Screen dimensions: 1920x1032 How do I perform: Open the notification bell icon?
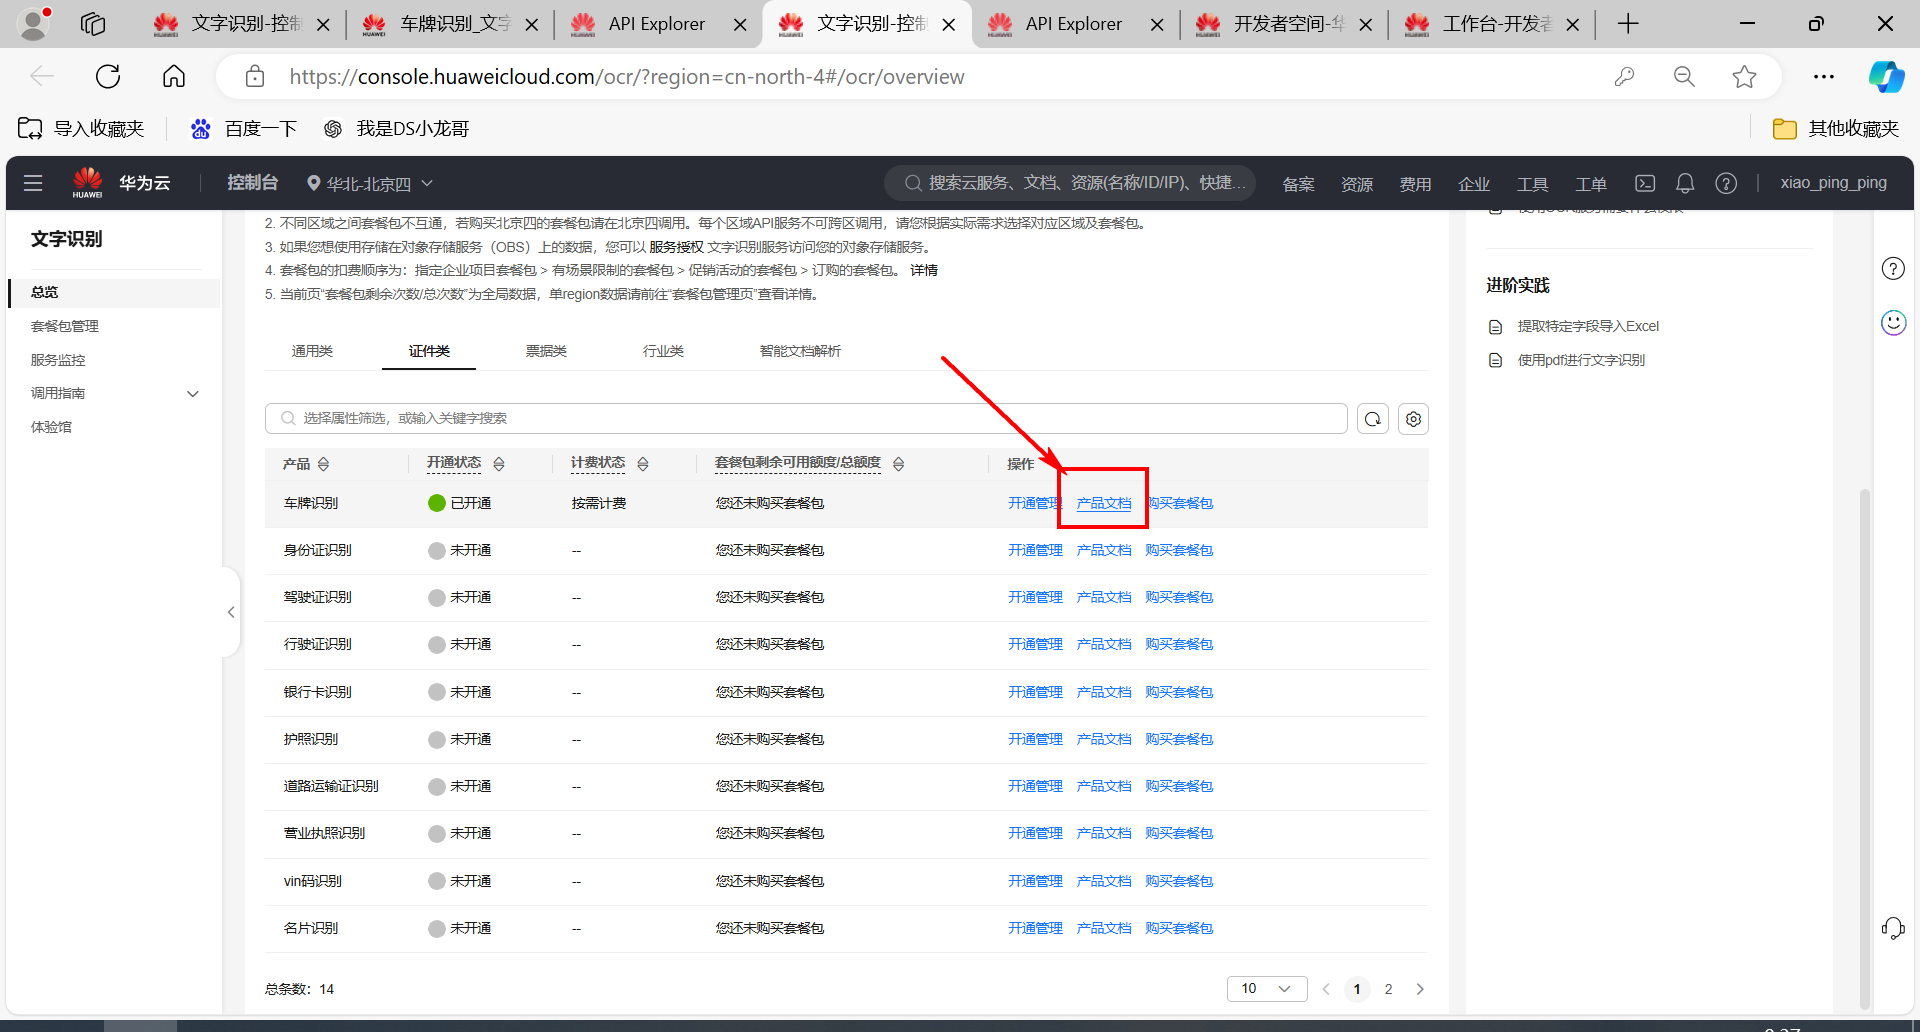click(x=1685, y=183)
